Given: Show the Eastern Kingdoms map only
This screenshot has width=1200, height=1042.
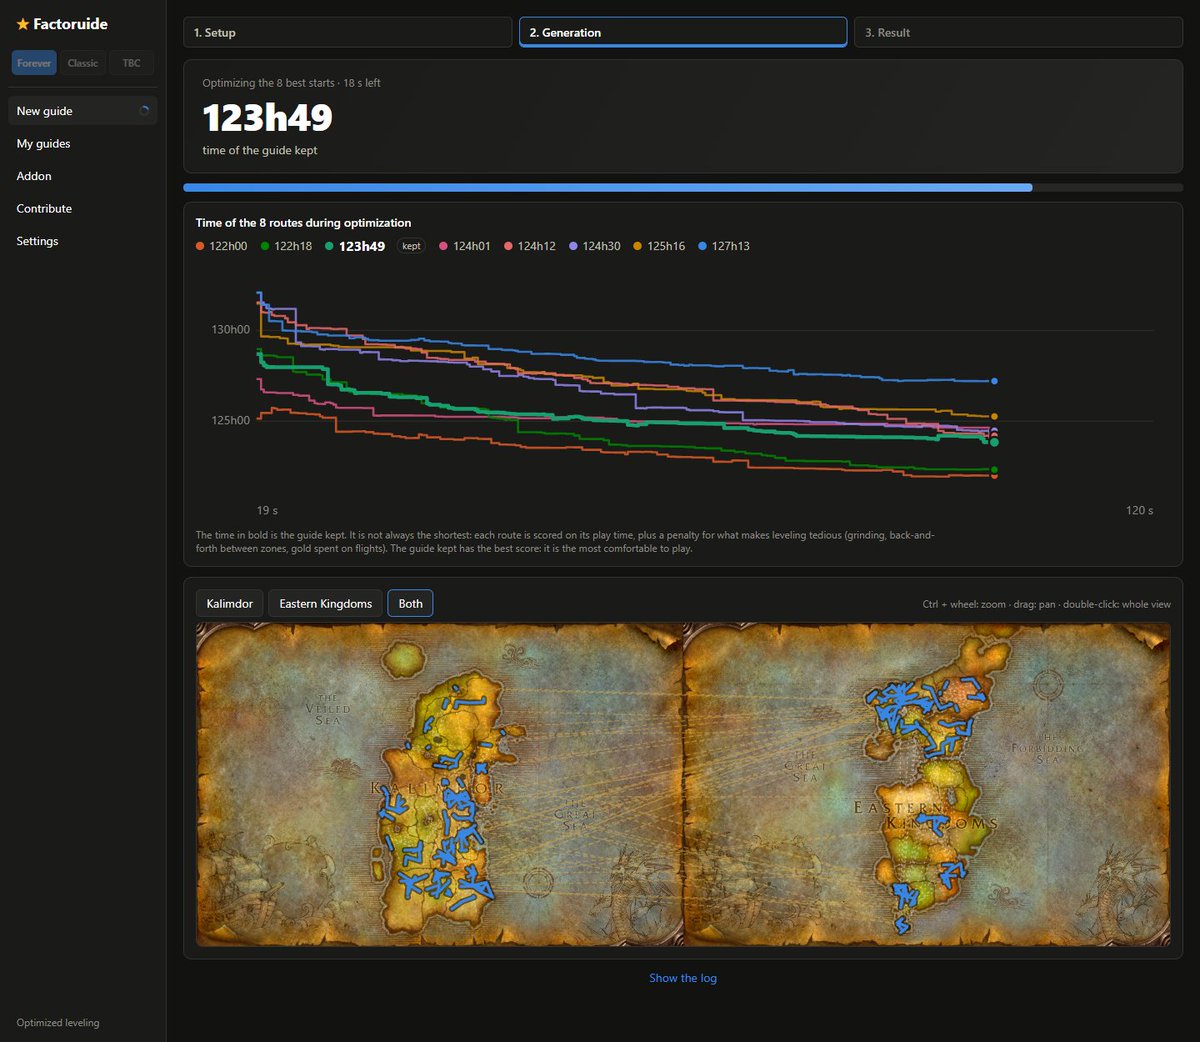Looking at the screenshot, I should (325, 603).
